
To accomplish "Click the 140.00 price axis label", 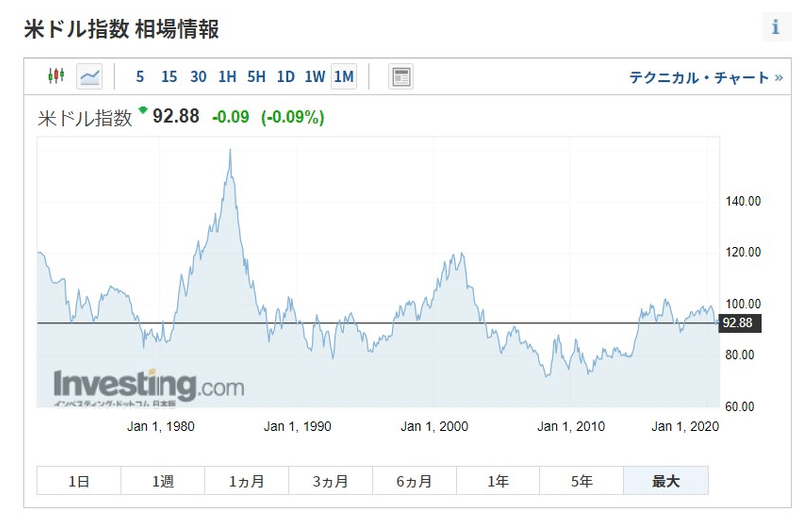I will point(743,202).
